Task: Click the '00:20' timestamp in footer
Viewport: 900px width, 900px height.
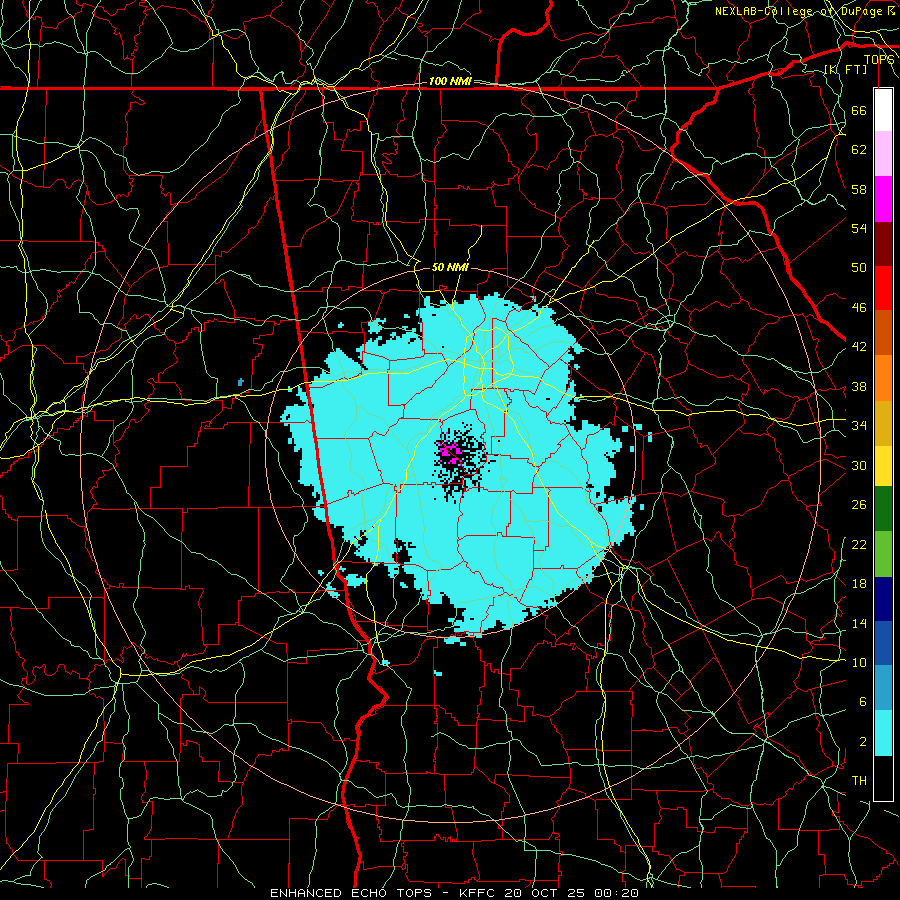Action: (x=615, y=893)
